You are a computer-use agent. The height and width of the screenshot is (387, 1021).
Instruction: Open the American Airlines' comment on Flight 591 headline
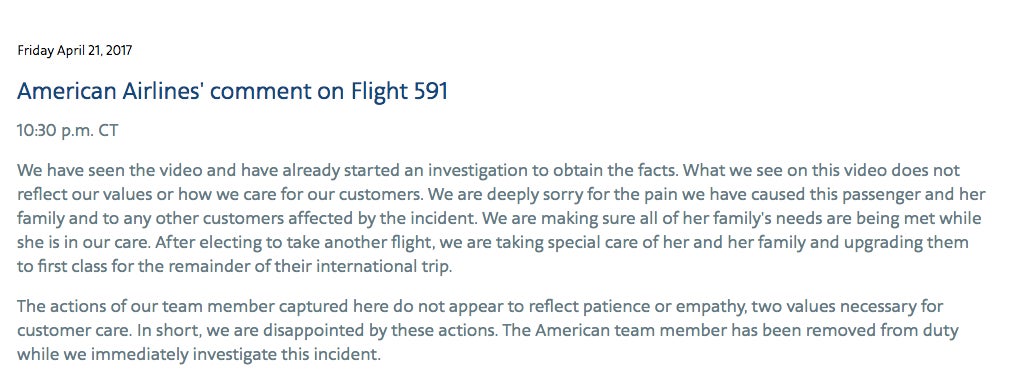[232, 91]
